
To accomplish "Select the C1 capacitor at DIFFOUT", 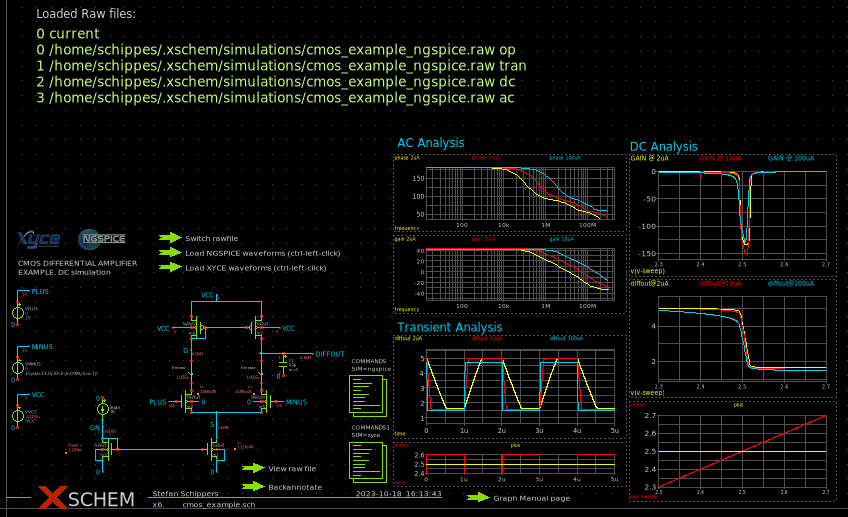I will [284, 366].
